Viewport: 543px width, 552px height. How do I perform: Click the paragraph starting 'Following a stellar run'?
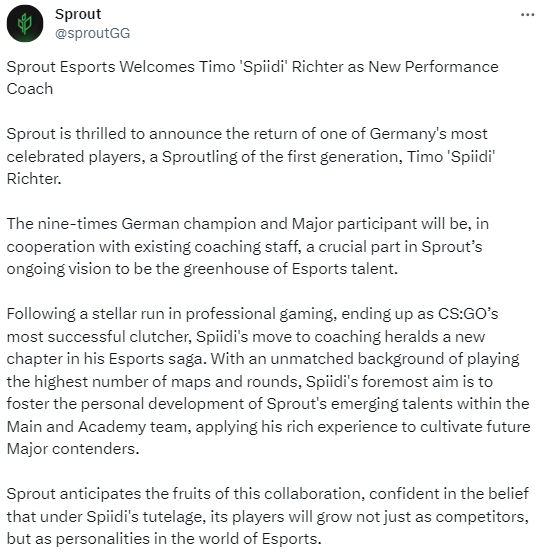pyautogui.click(x=268, y=381)
